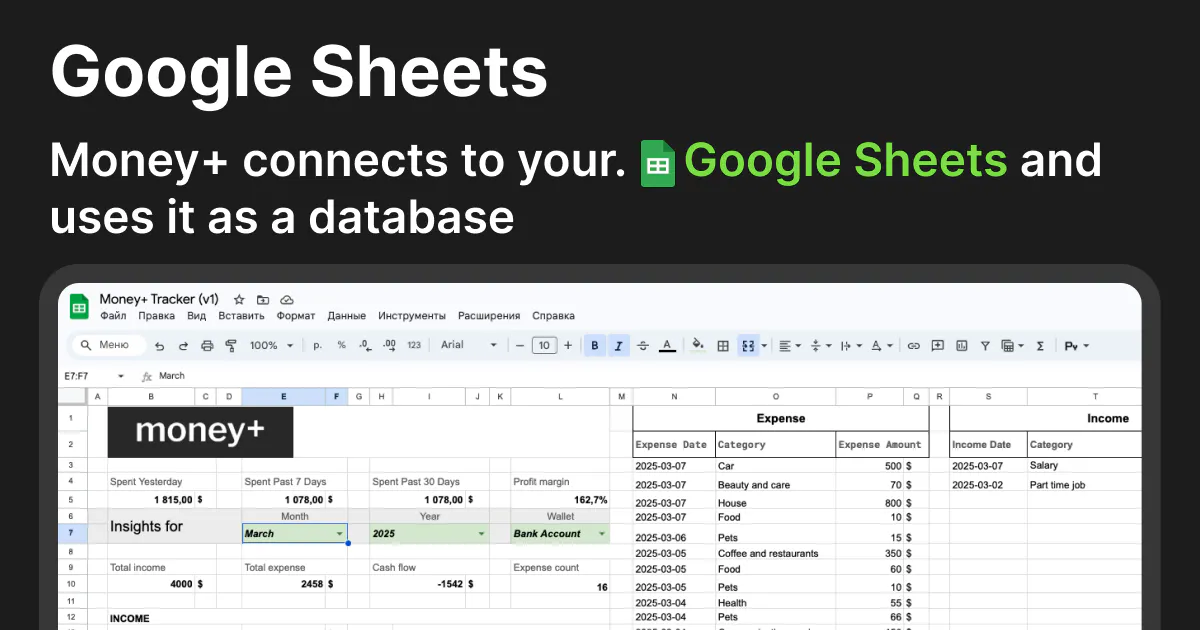
Task: Click the move to folder icon
Action: [x=263, y=299]
